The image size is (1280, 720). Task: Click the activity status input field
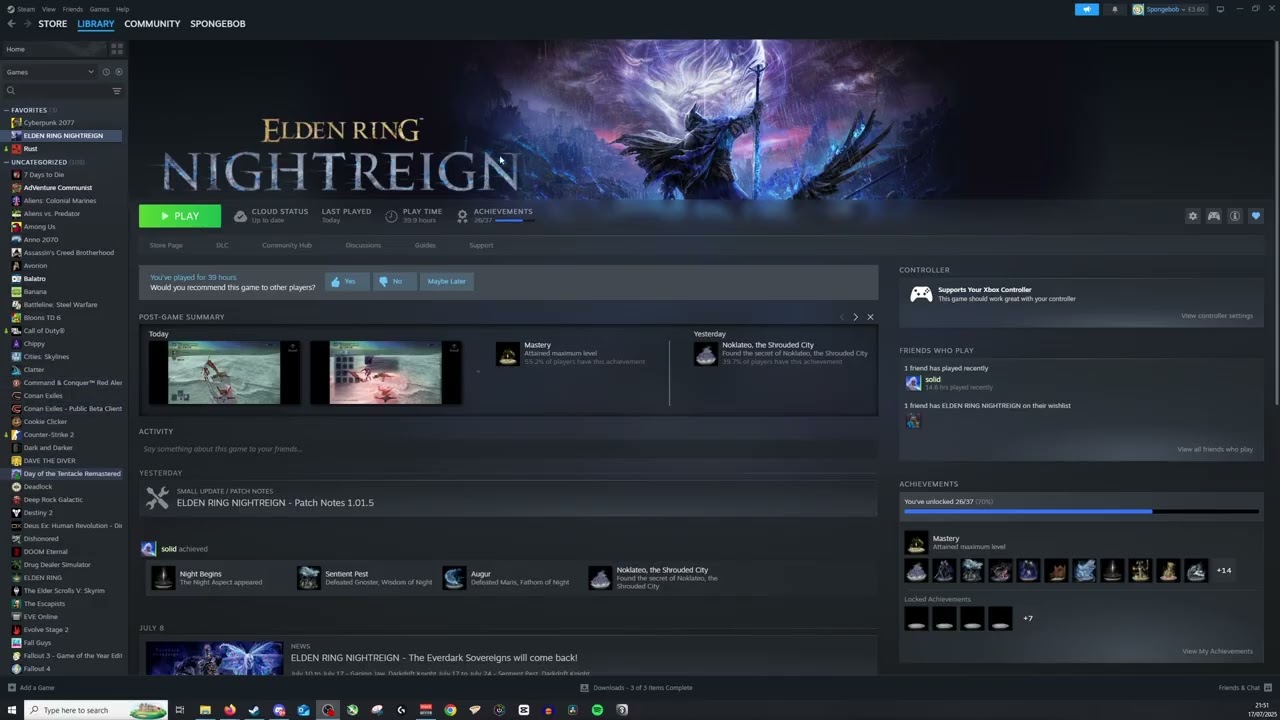point(508,449)
